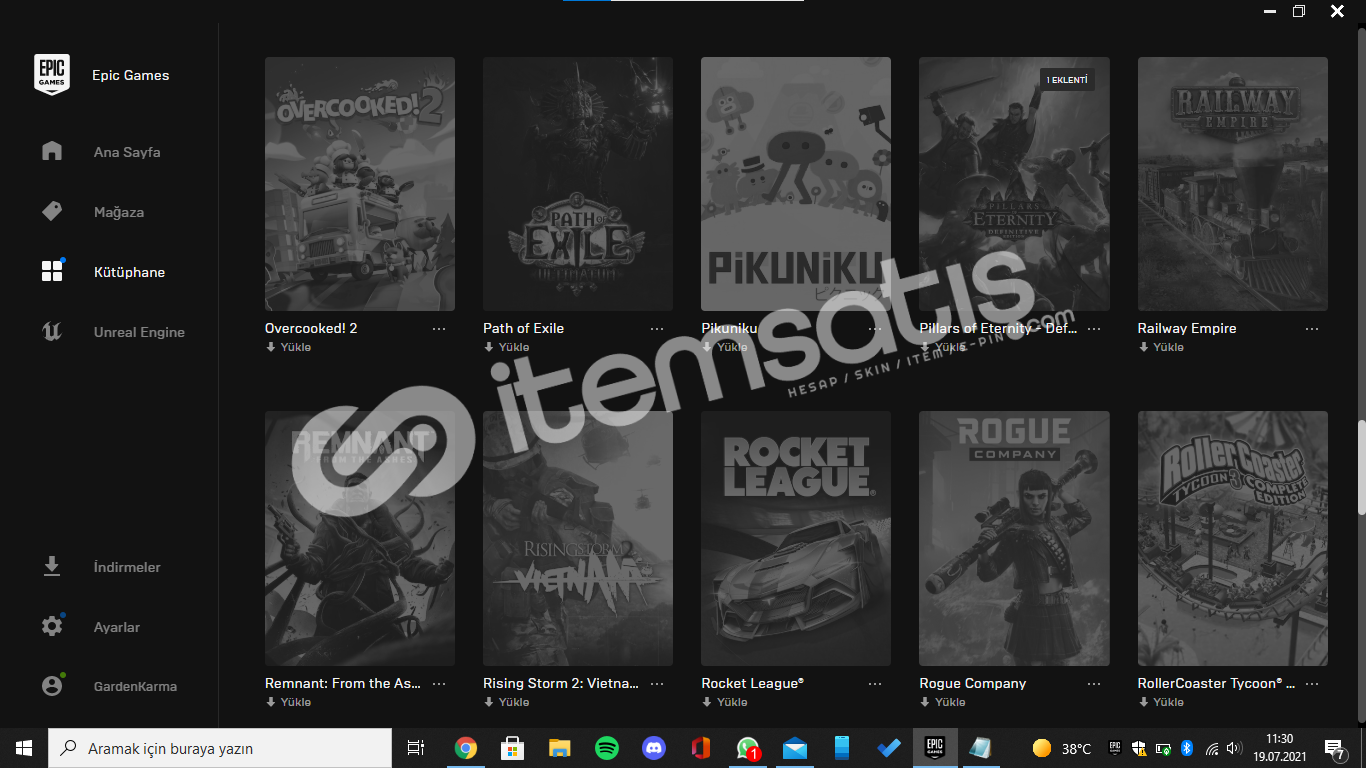The height and width of the screenshot is (768, 1366).
Task: Open File Explorer from taskbar
Action: click(559, 748)
